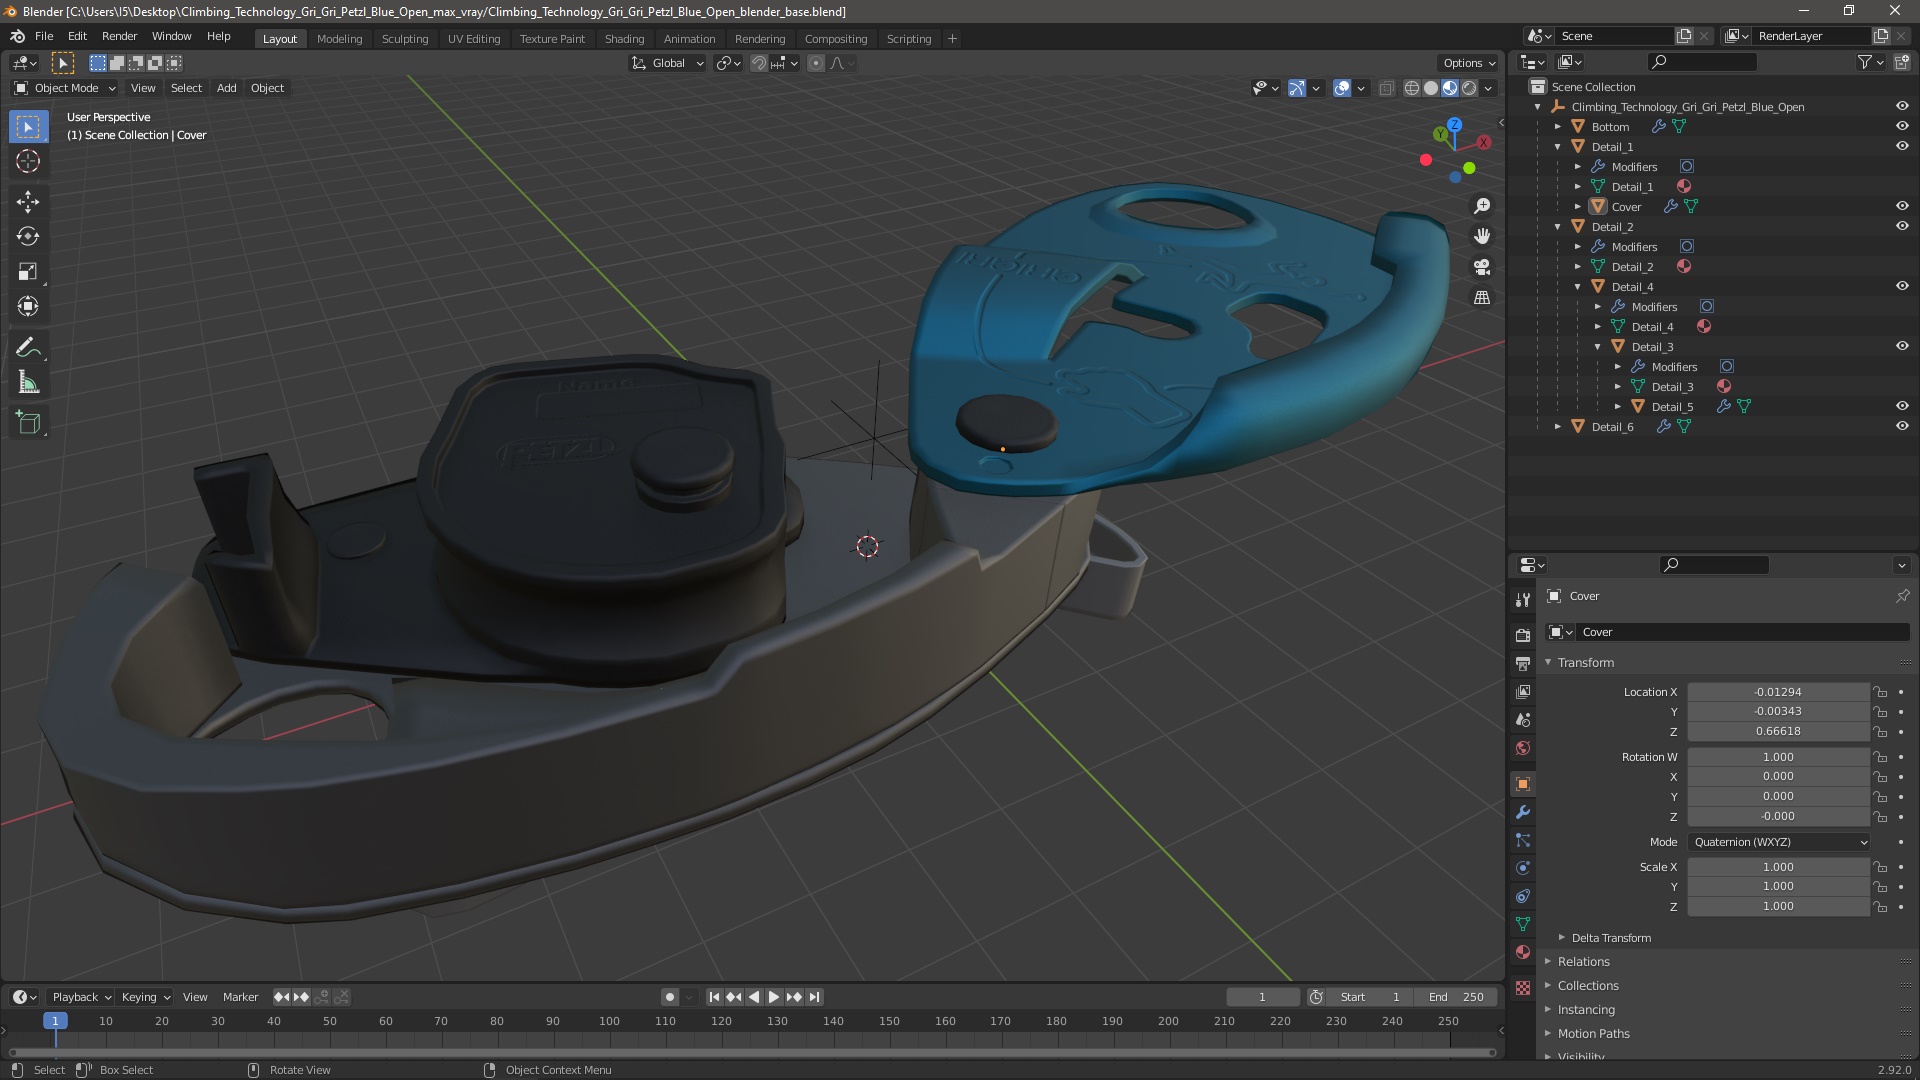
Task: Open the Render menu
Action: pyautogui.click(x=119, y=36)
